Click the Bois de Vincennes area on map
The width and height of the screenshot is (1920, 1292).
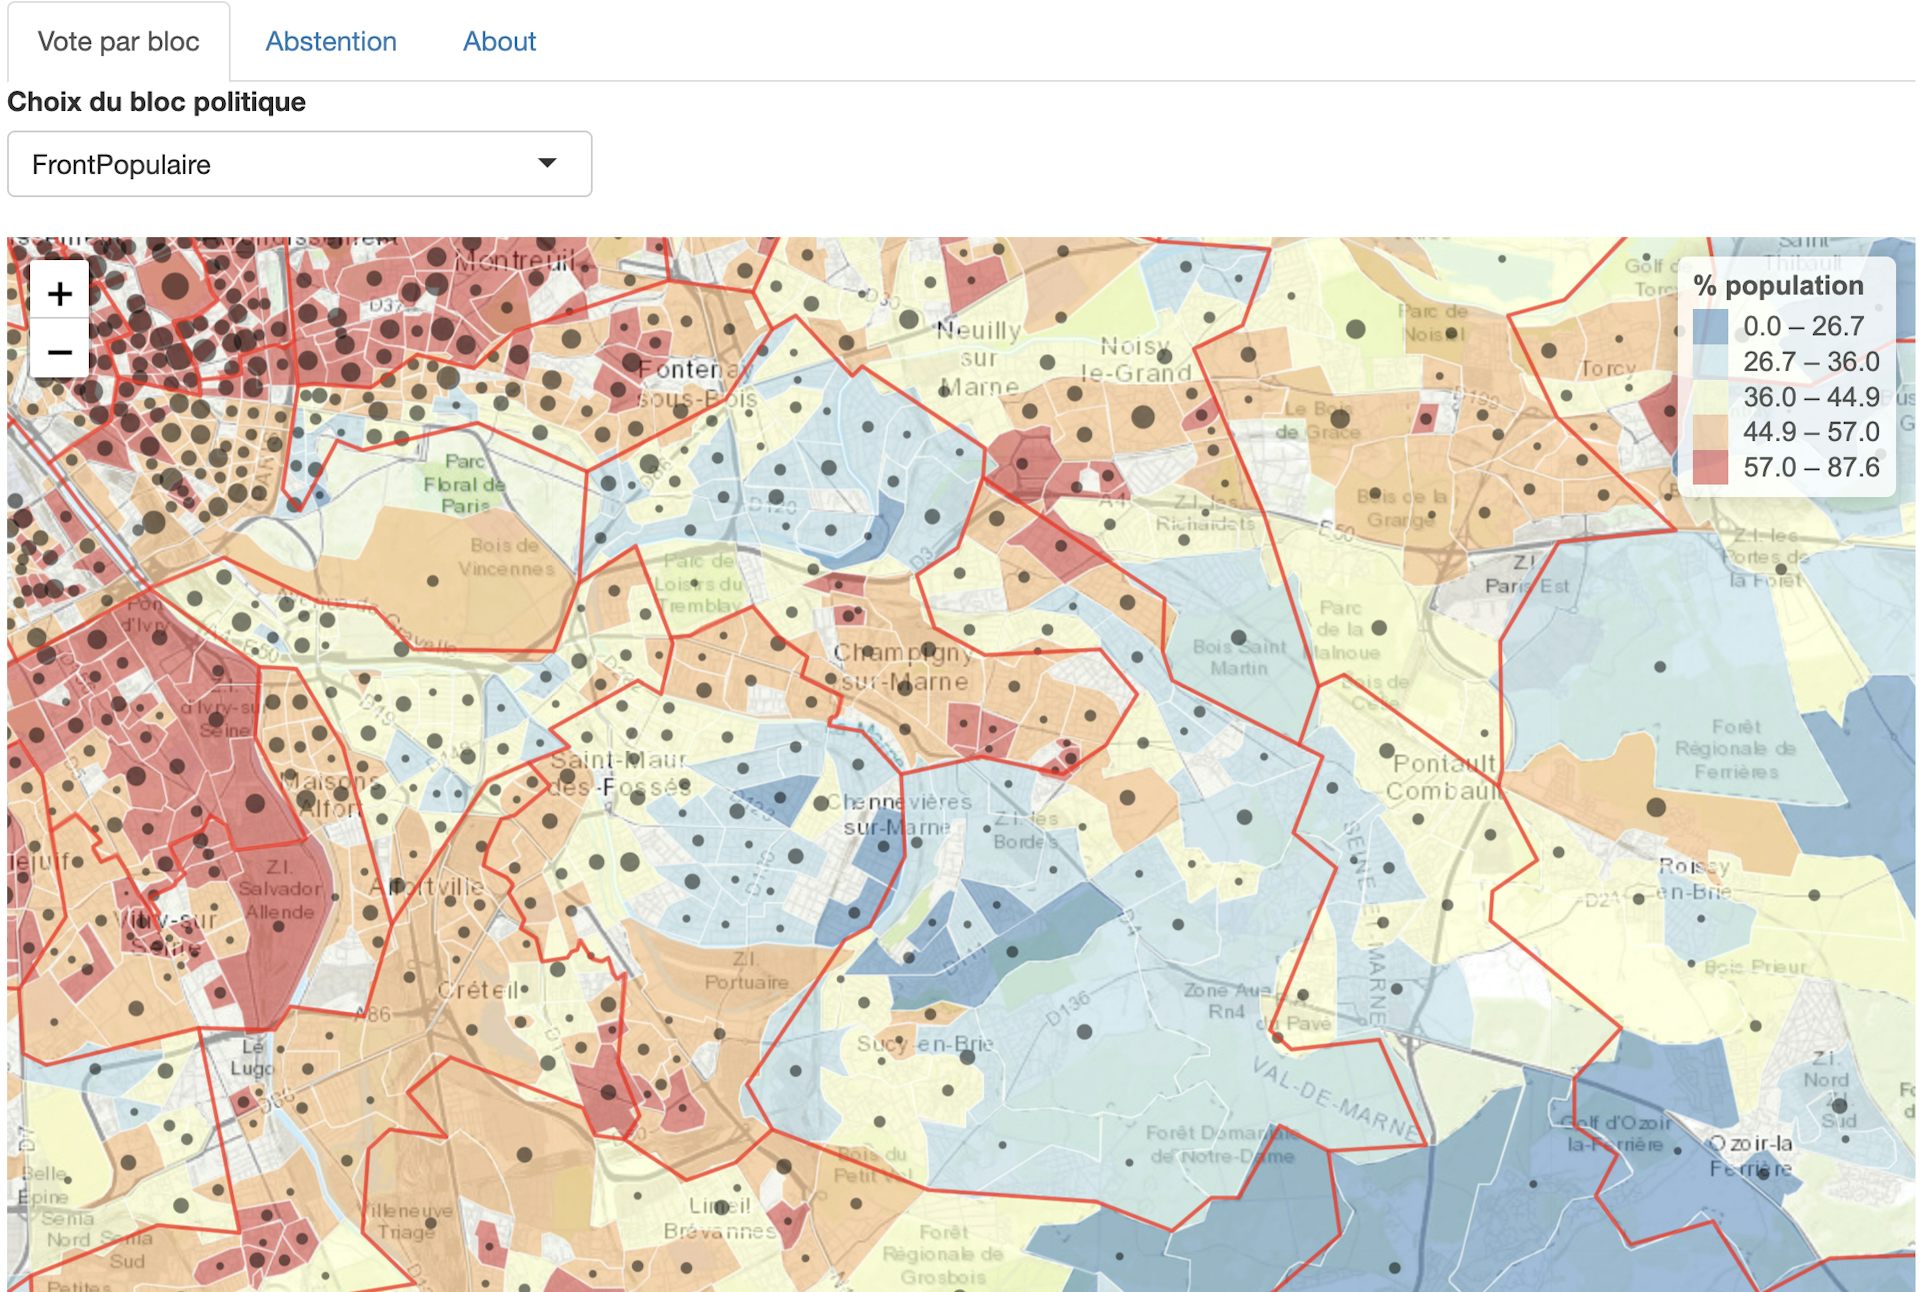coord(506,557)
